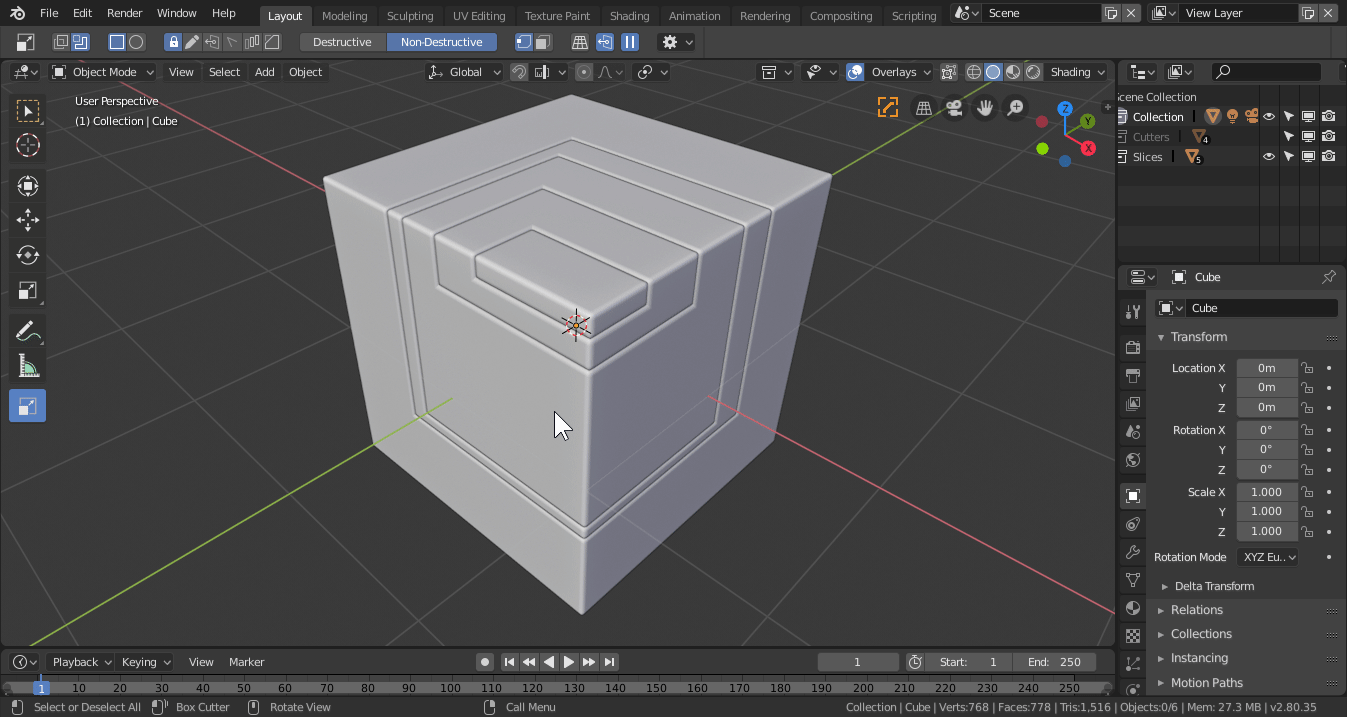This screenshot has width=1347, height=717.
Task: Select the Move tool
Action: [28, 220]
